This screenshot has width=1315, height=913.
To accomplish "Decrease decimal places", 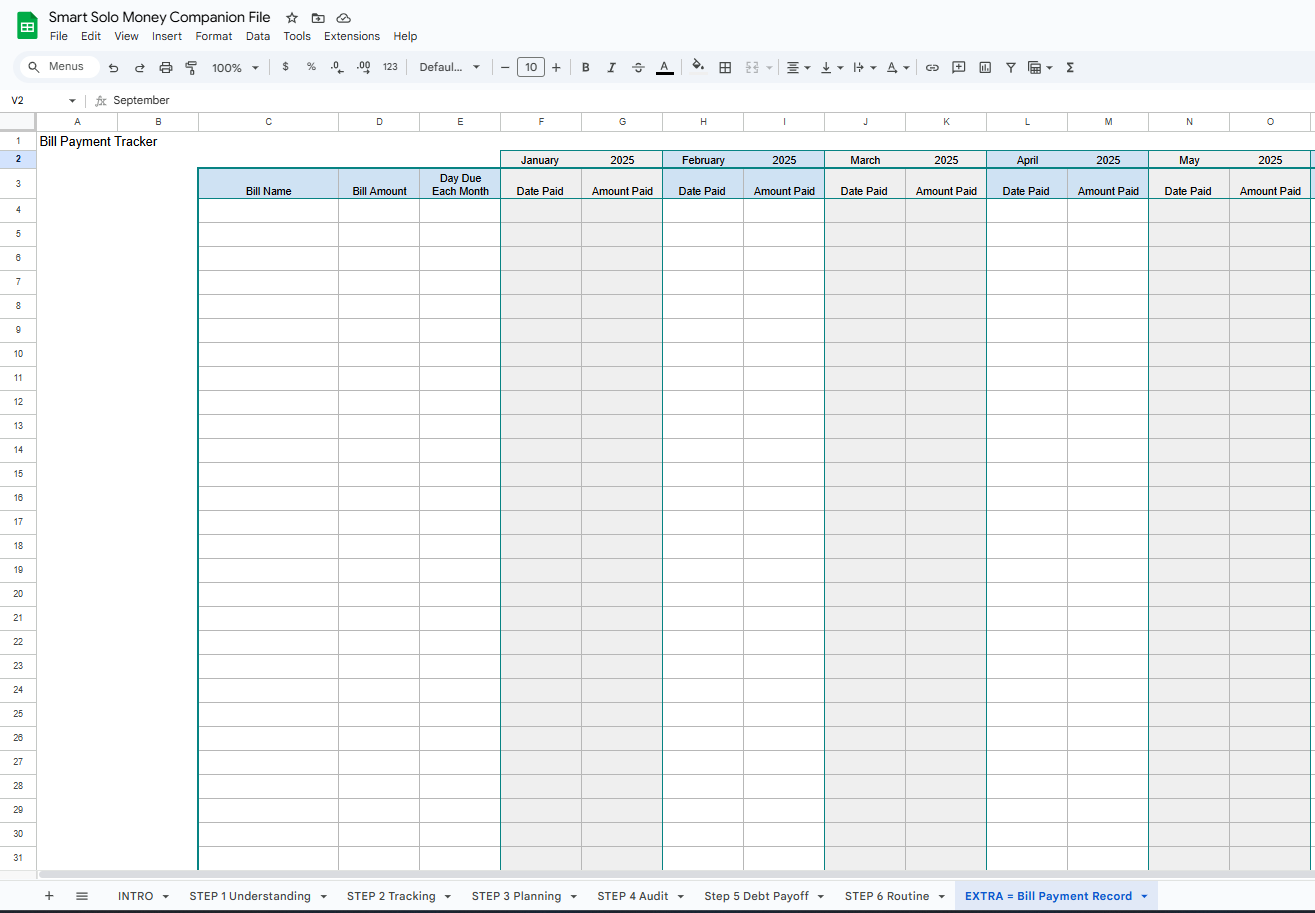I will click(337, 67).
